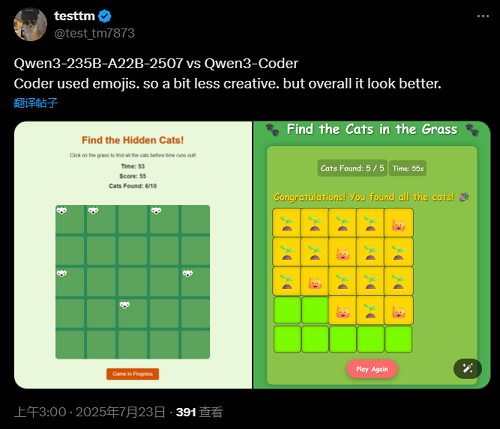Open the @test_tm7873 handle link

coord(94,33)
